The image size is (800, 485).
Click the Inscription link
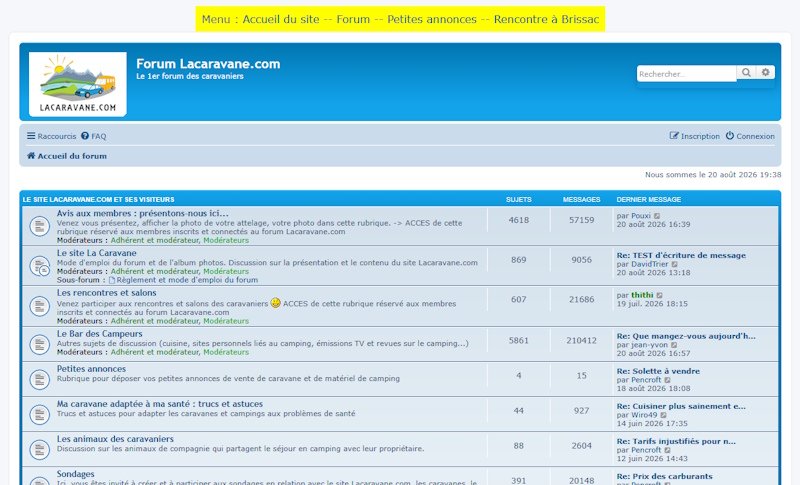[x=695, y=136]
